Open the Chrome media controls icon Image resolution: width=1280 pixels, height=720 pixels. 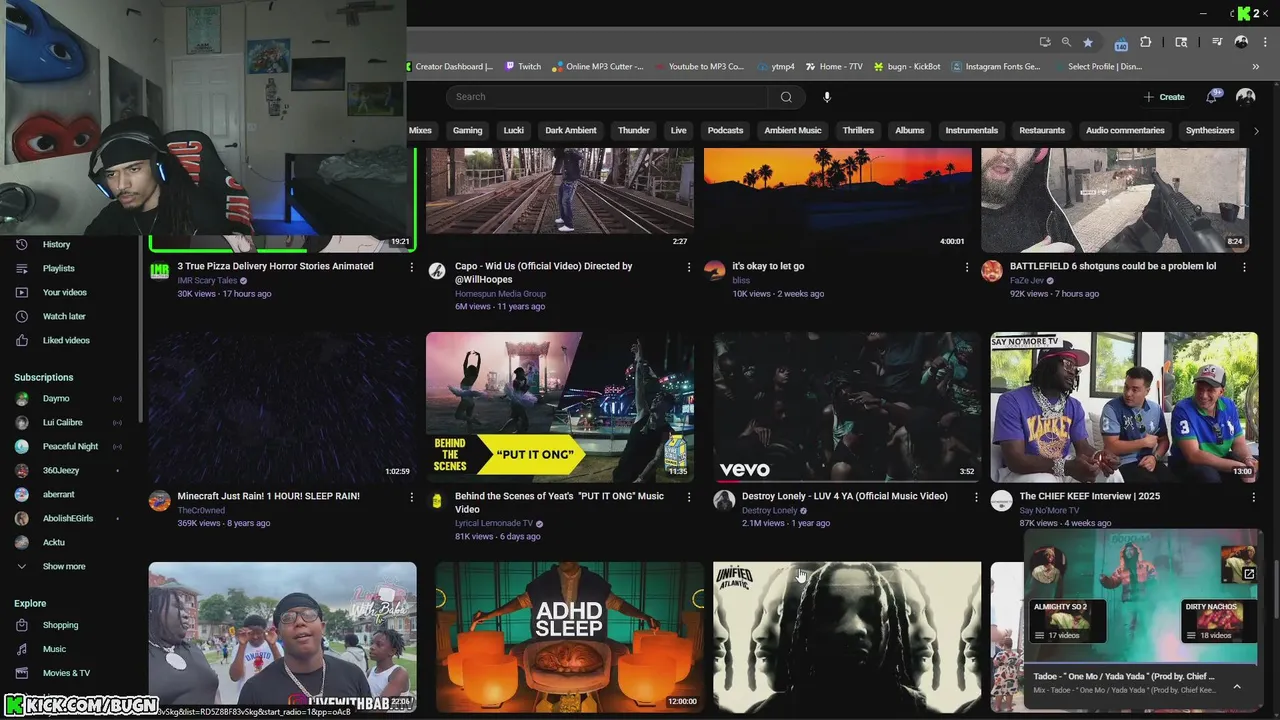(1217, 42)
